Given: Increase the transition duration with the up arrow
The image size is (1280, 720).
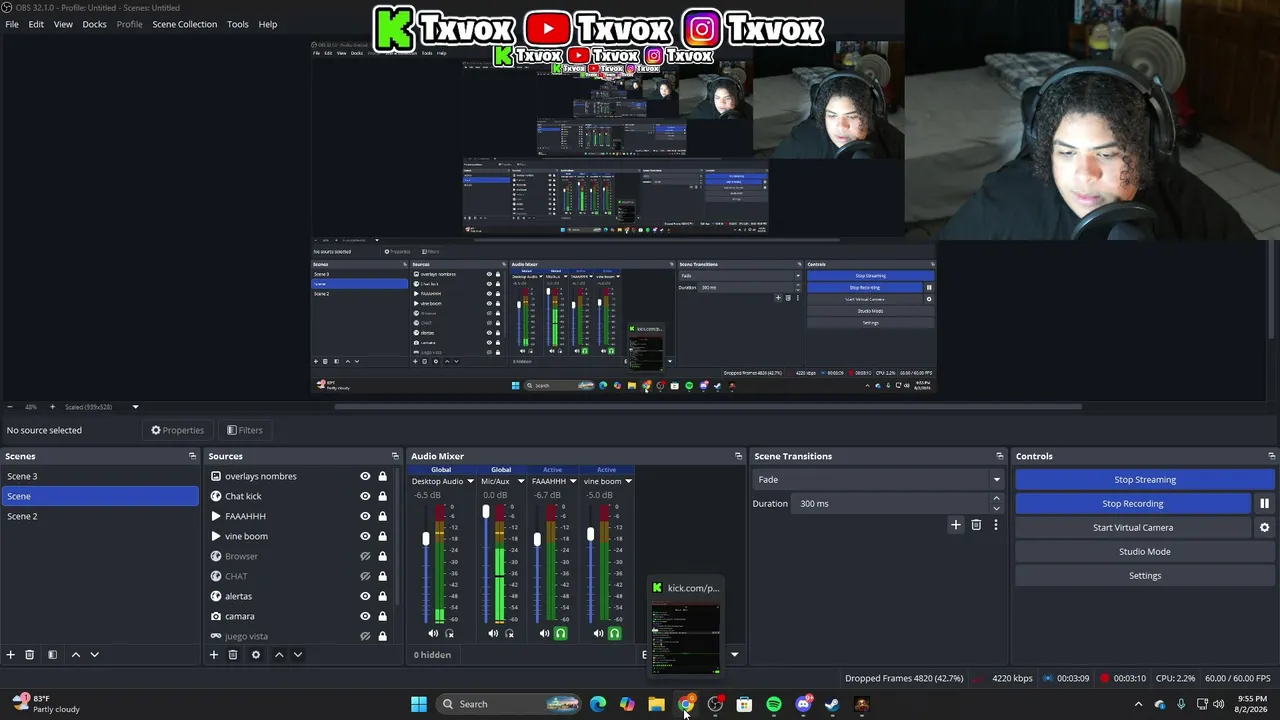Looking at the screenshot, I should tap(996, 499).
